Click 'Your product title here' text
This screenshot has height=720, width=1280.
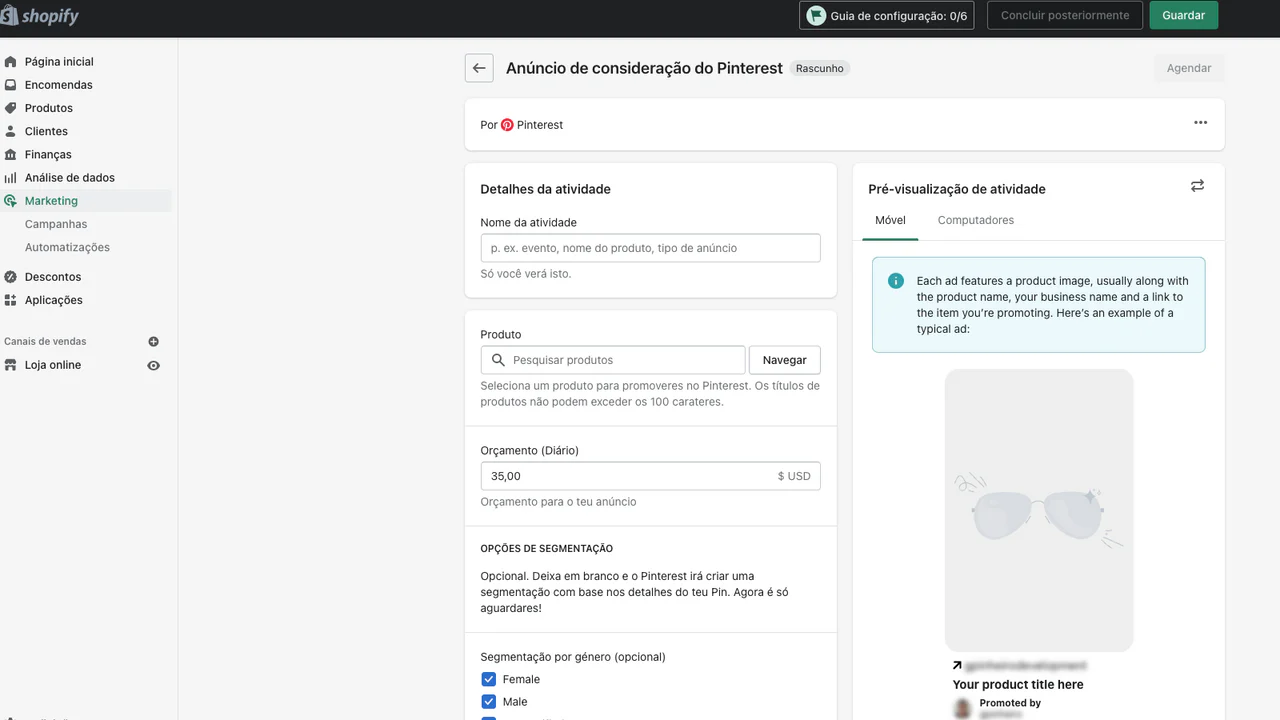pyautogui.click(x=1018, y=685)
